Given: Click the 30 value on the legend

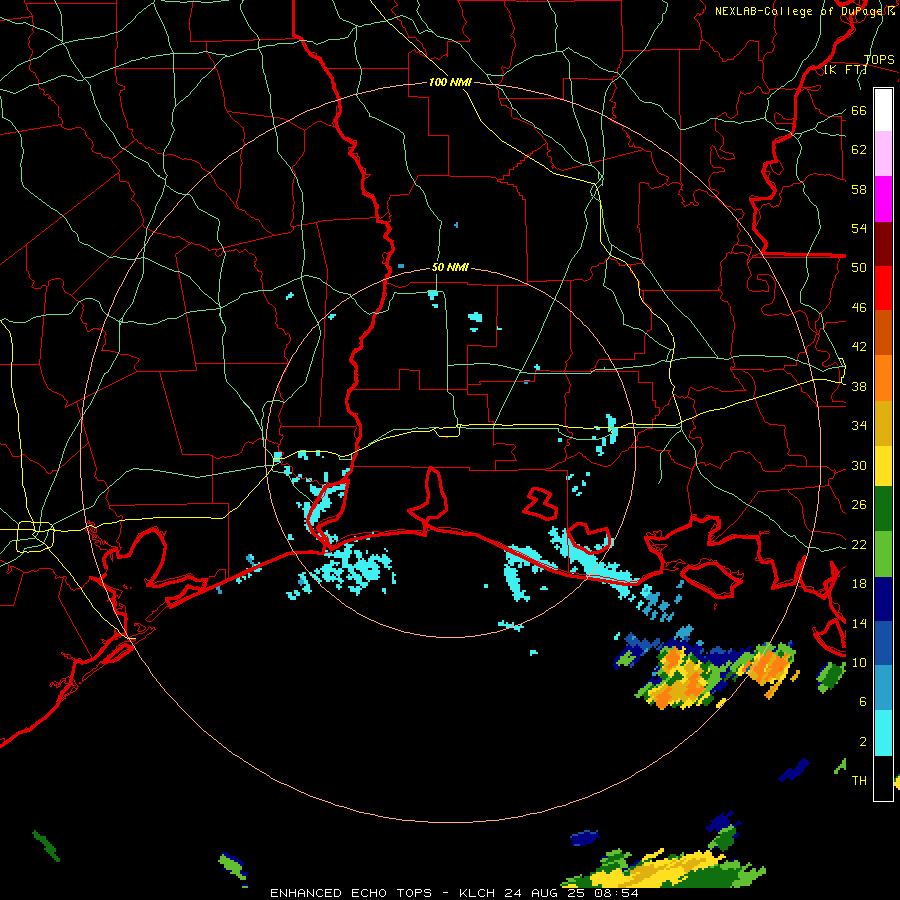Looking at the screenshot, I should coord(859,465).
